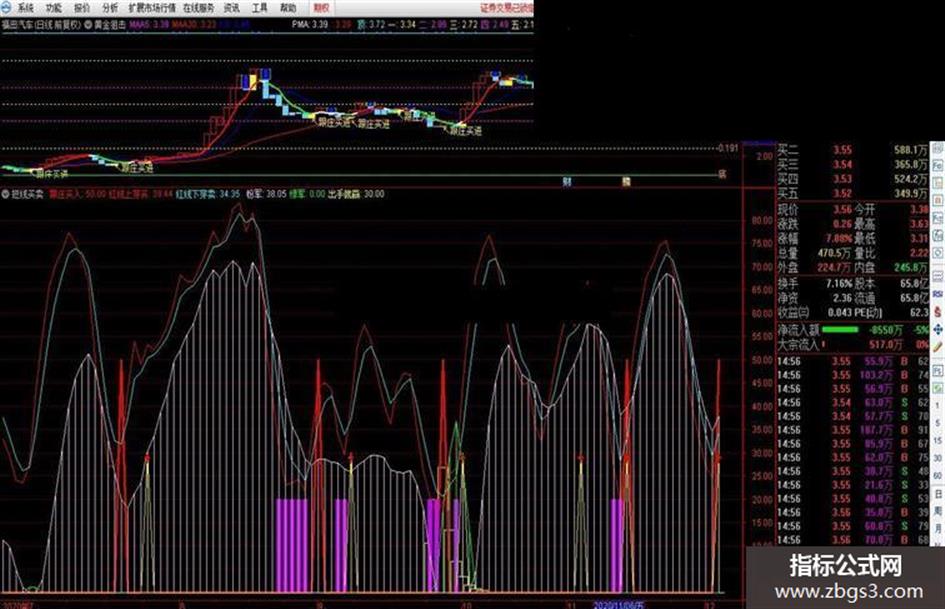This screenshot has height=609, width=945.
Task: Click the topmost right sidebar icon
Action: 938,148
